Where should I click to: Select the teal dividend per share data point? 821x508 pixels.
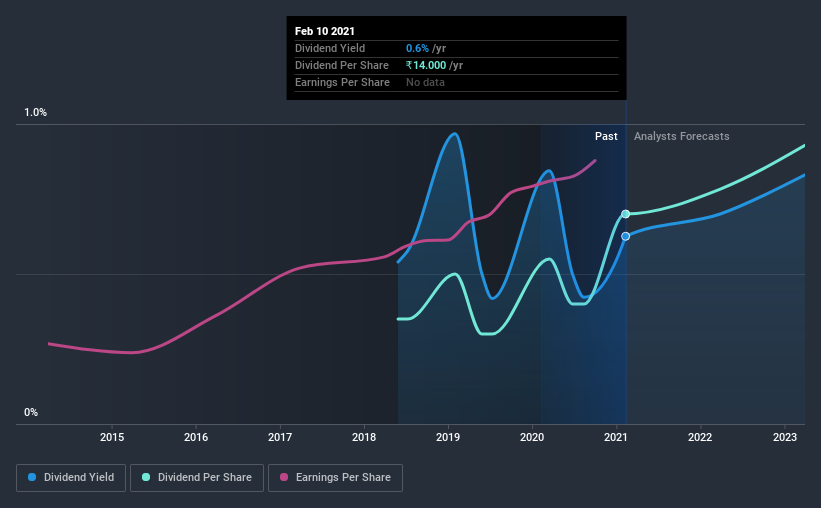[x=626, y=214]
